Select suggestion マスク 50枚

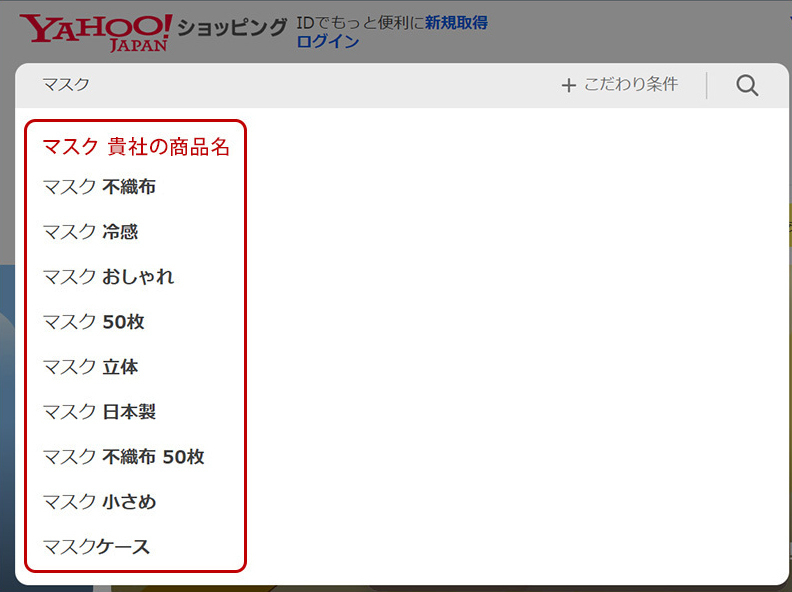(93, 322)
